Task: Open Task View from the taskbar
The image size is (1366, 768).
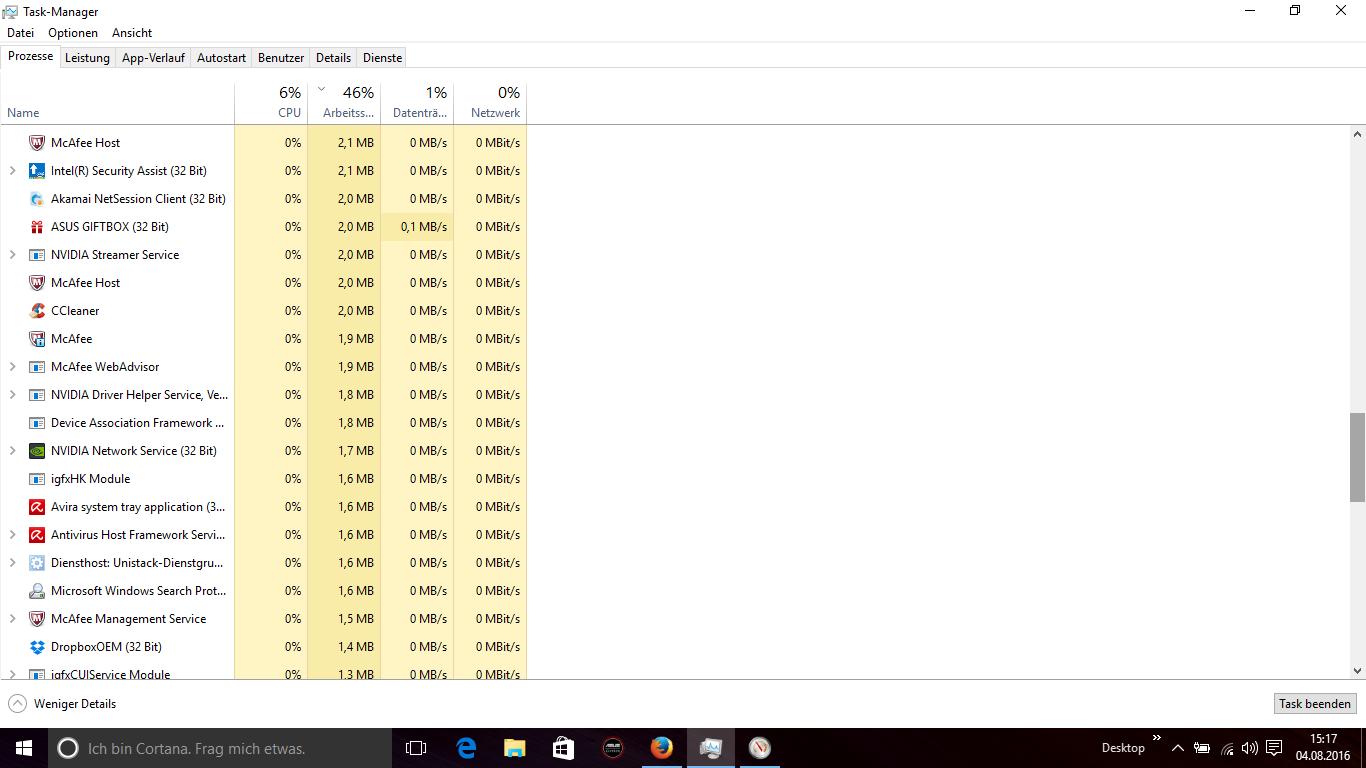Action: click(x=416, y=748)
